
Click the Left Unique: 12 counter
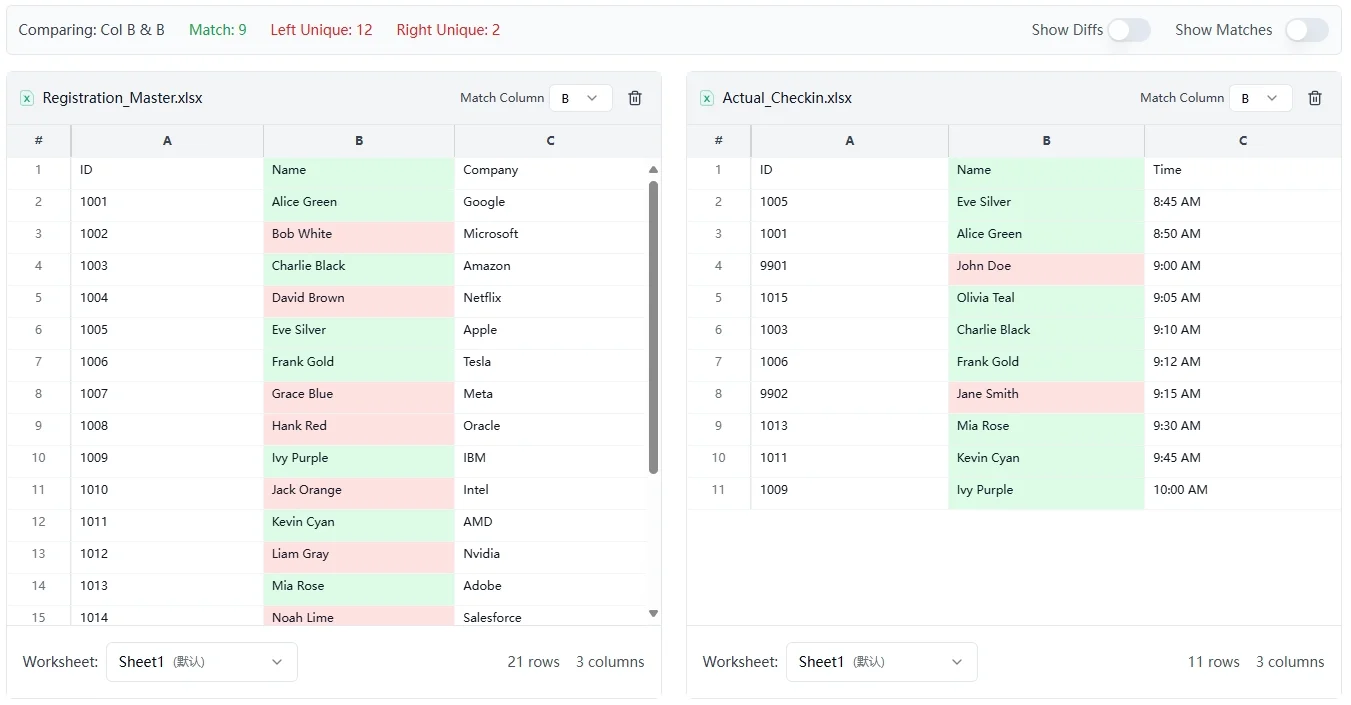(321, 30)
